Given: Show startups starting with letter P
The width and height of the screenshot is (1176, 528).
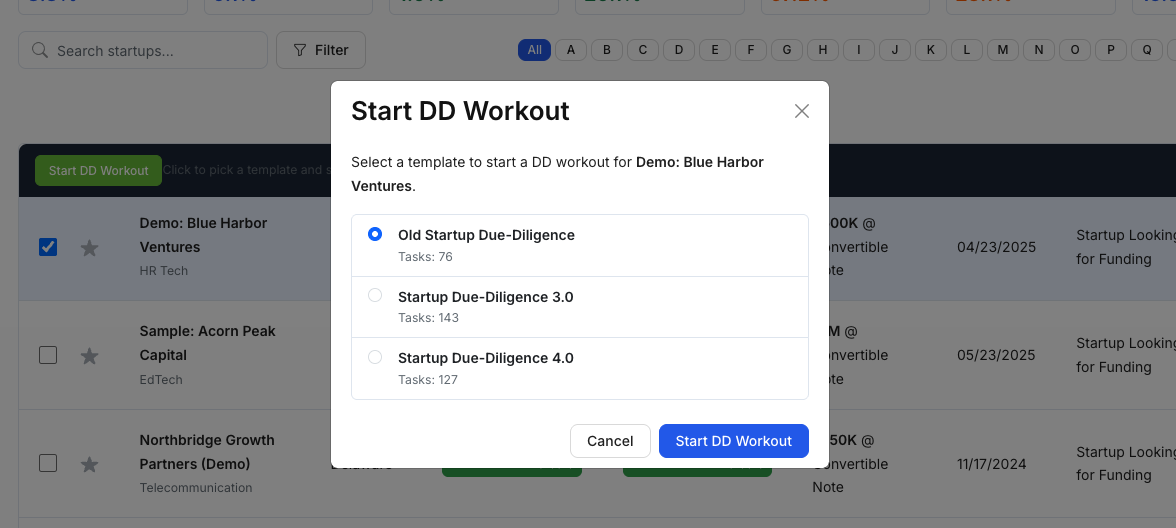Looking at the screenshot, I should (1111, 50).
